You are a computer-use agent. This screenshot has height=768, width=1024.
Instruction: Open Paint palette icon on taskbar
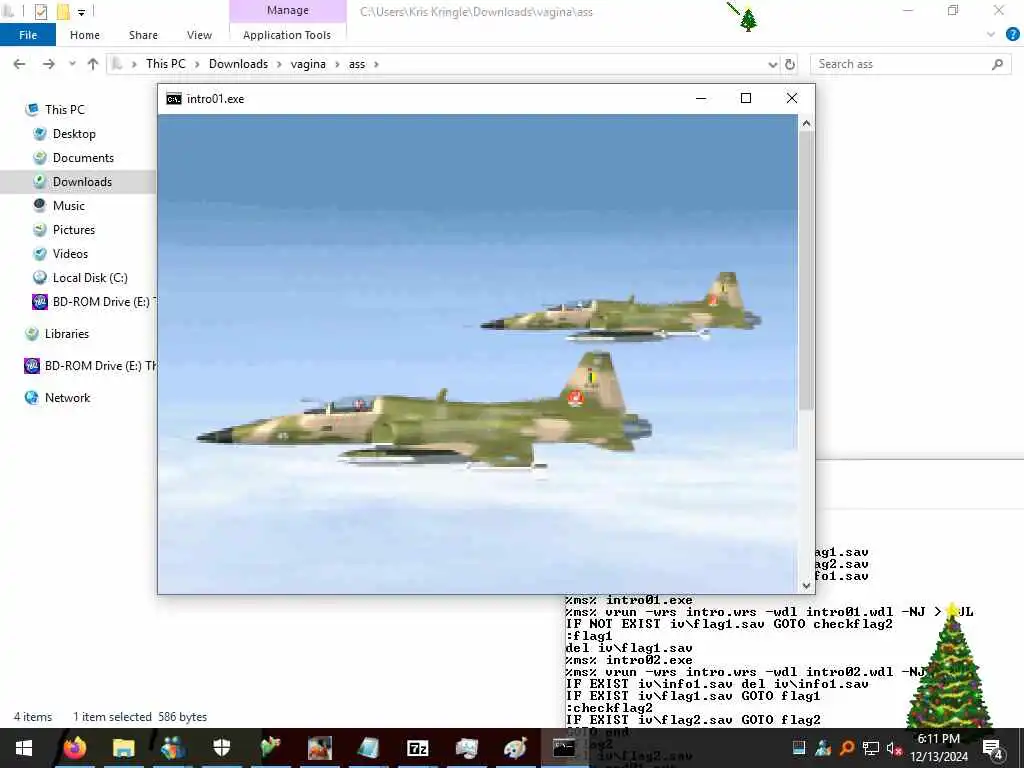coord(515,748)
